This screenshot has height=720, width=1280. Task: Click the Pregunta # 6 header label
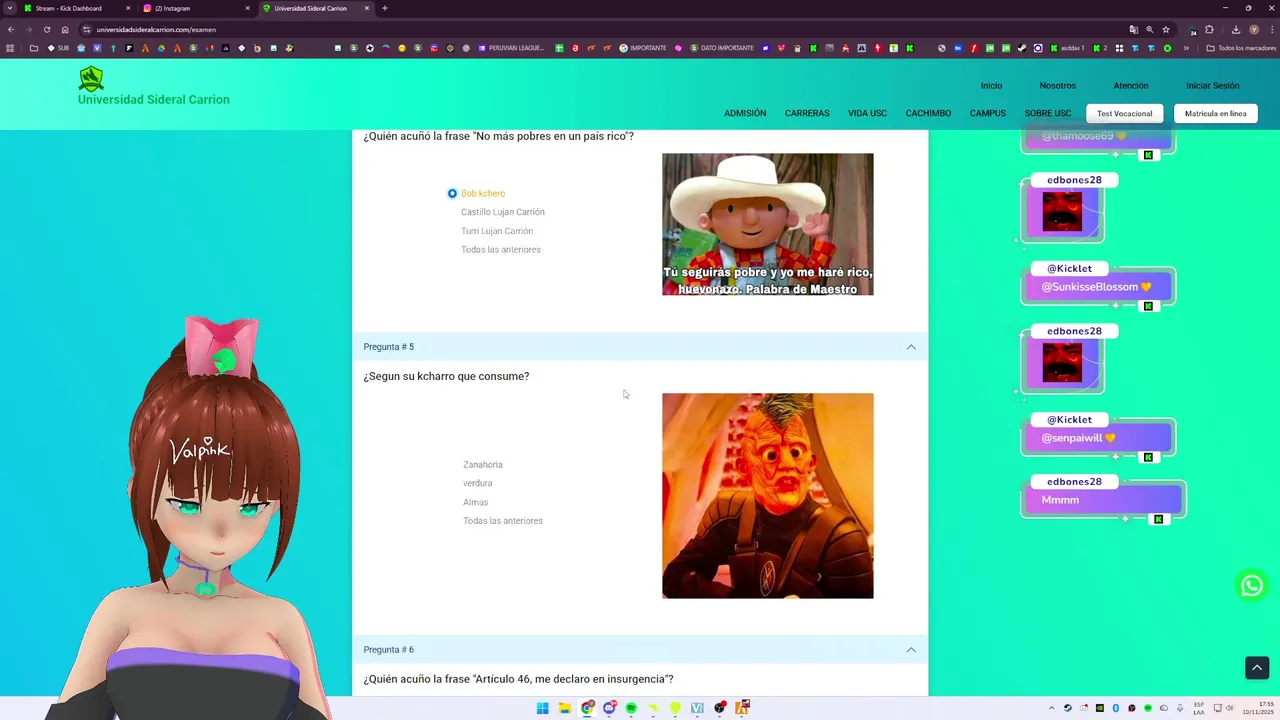388,650
